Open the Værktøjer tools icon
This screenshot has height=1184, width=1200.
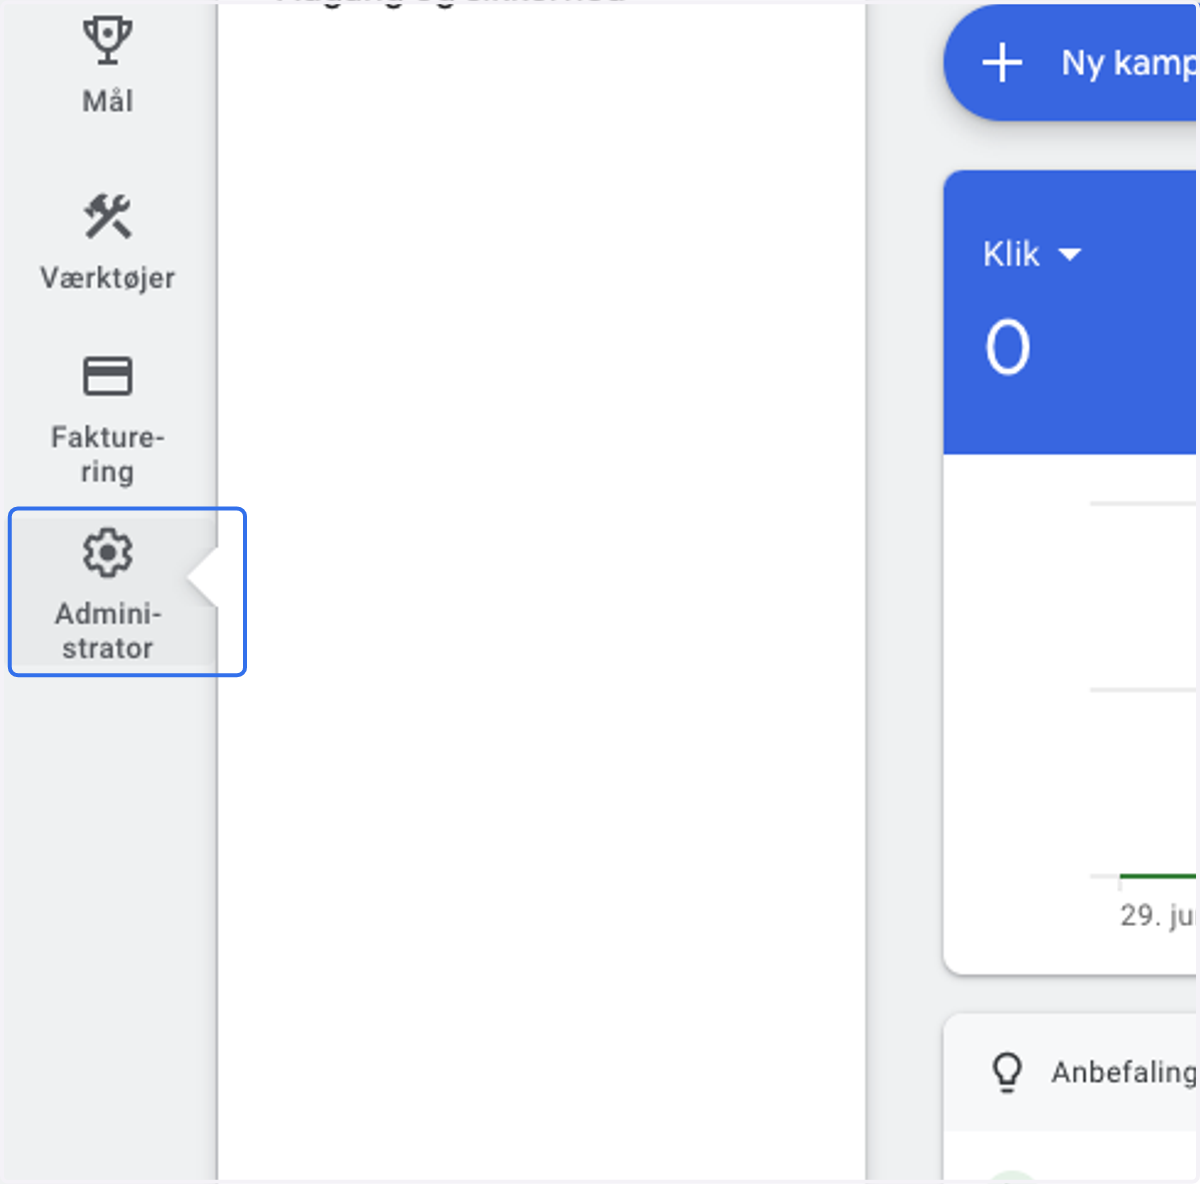pyautogui.click(x=107, y=216)
